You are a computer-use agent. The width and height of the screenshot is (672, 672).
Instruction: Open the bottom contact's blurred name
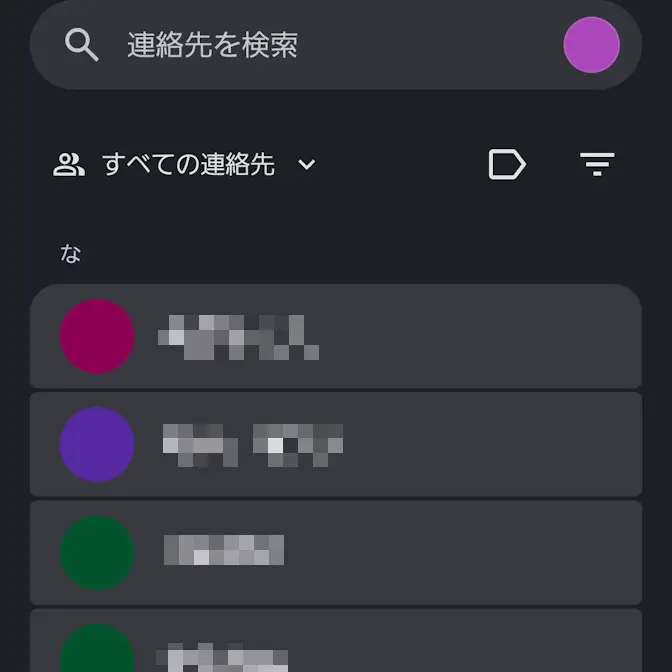[x=222, y=659]
